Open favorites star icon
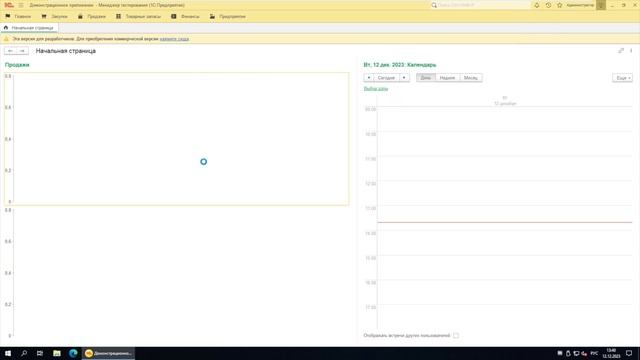This screenshot has height=360, width=640. (560, 5)
